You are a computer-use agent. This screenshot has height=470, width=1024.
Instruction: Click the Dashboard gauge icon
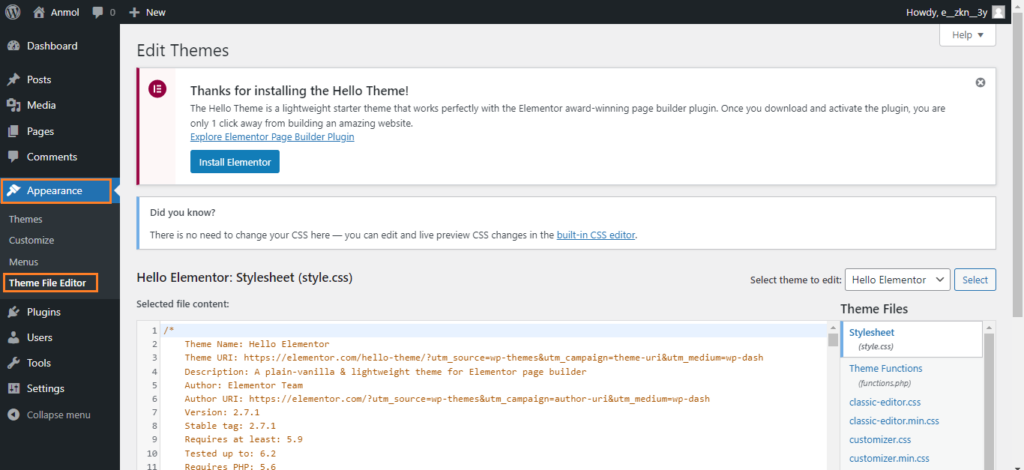pyautogui.click(x=13, y=46)
